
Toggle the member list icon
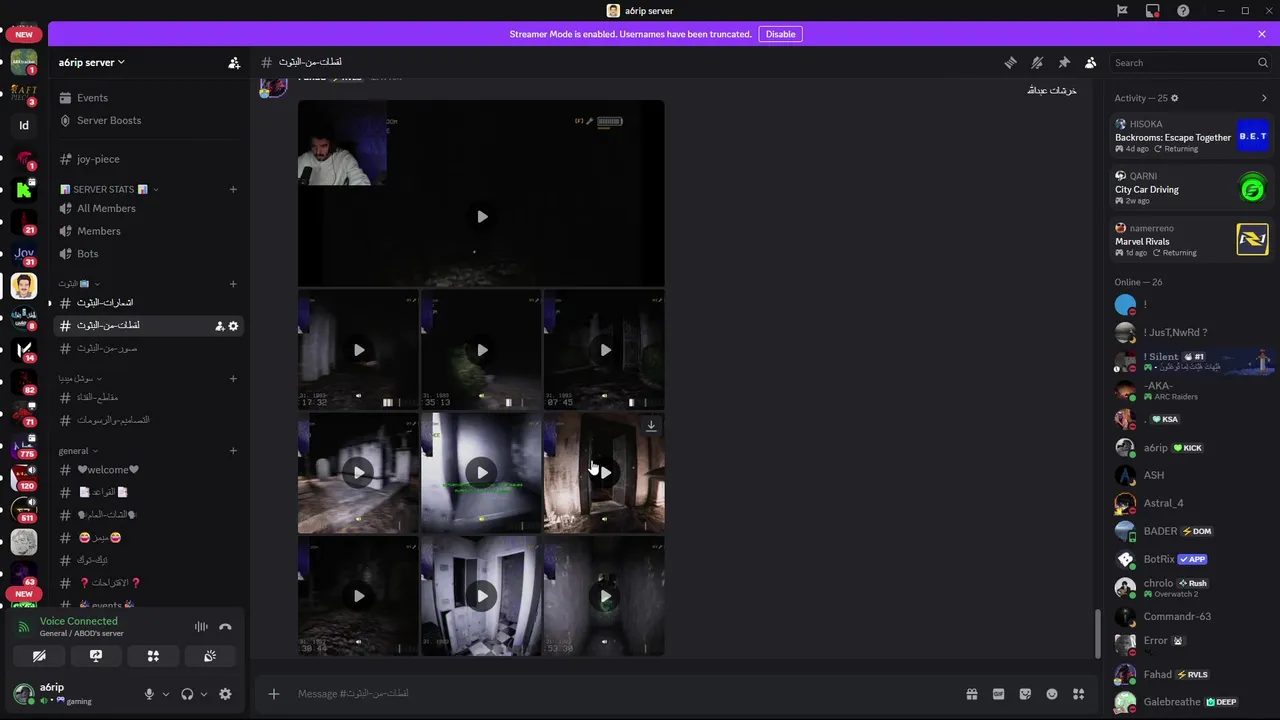click(1091, 62)
